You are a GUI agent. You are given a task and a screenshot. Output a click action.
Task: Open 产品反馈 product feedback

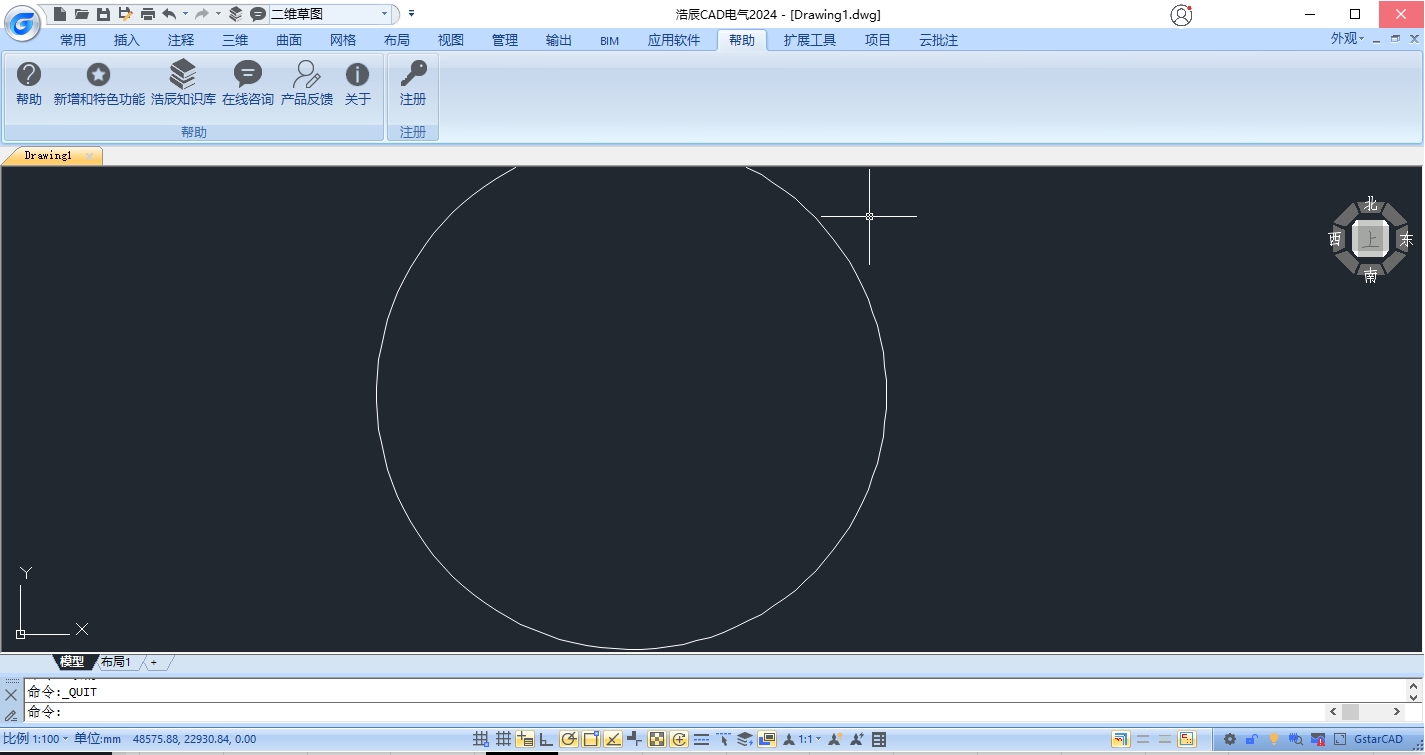307,84
